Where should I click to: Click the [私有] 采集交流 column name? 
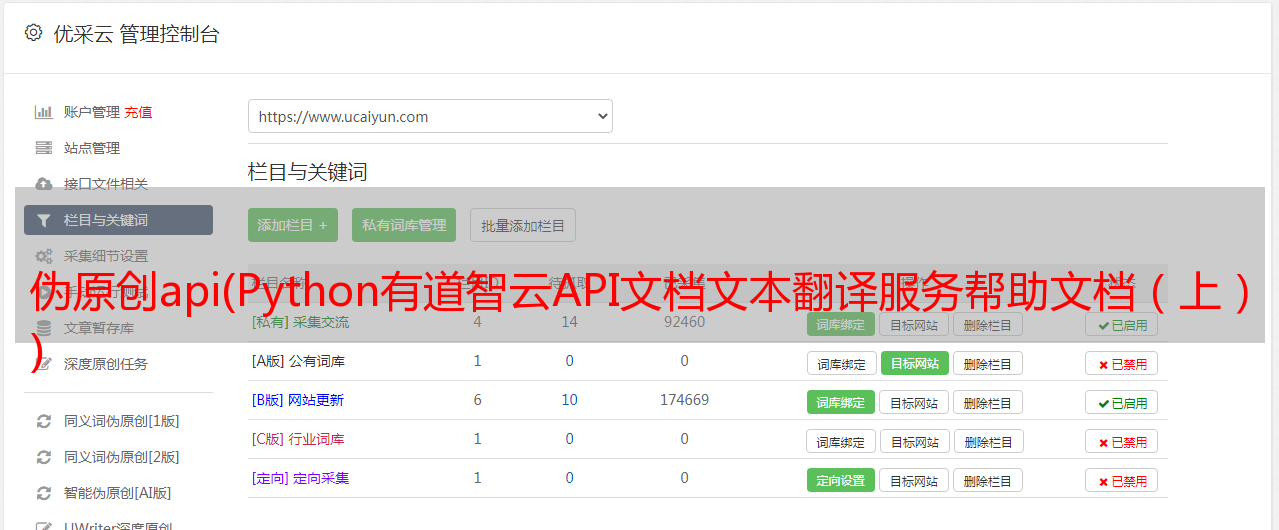click(x=300, y=322)
